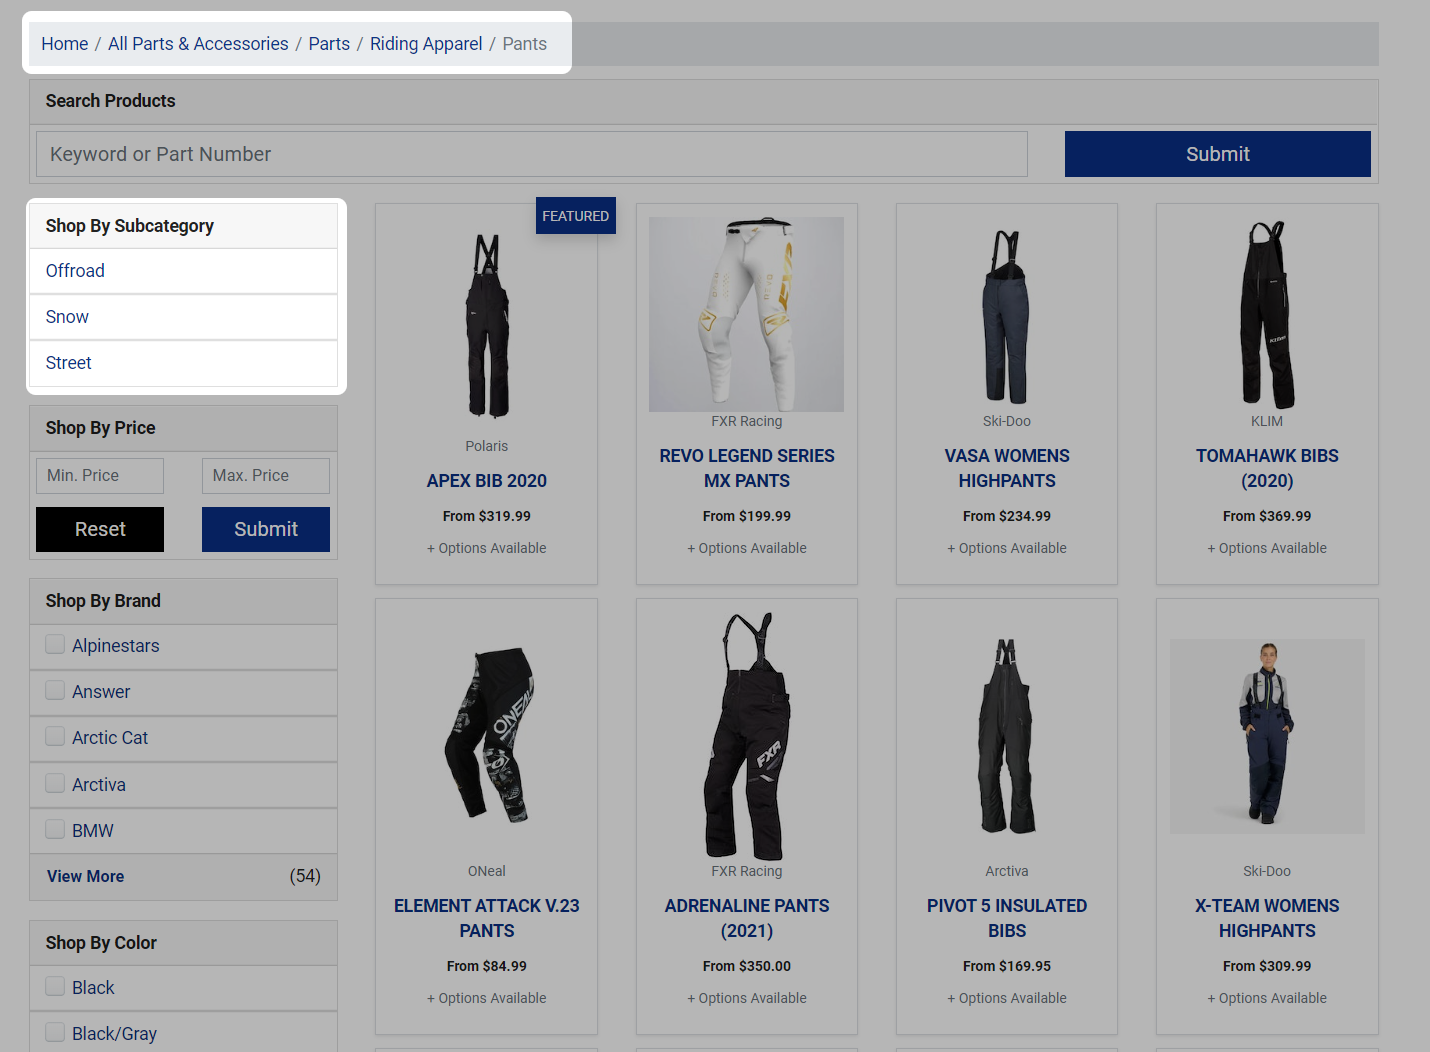Open VASA WOMENS HIGHPANTS title link
1430x1052 pixels.
click(x=1007, y=468)
